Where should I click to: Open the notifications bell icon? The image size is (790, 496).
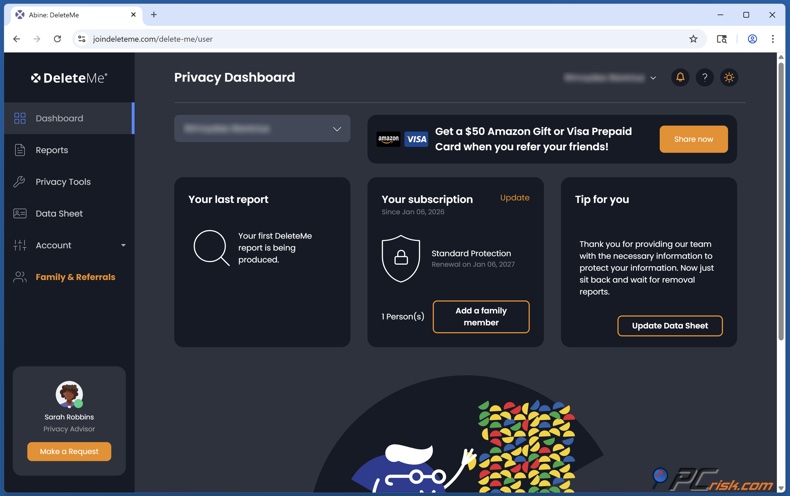click(x=680, y=77)
